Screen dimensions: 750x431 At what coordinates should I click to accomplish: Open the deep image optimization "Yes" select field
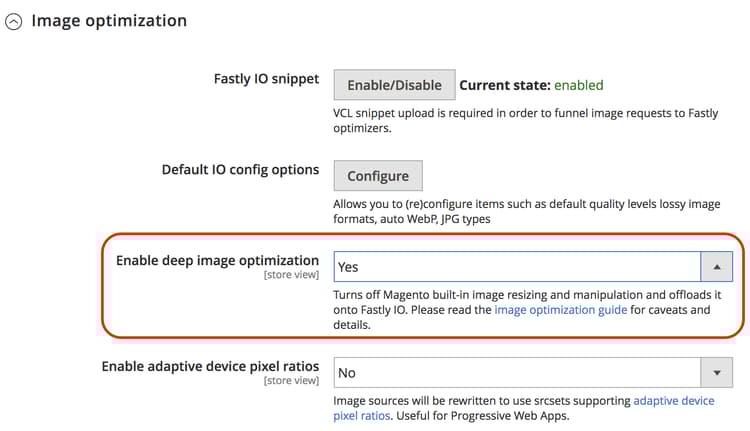pyautogui.click(x=516, y=267)
